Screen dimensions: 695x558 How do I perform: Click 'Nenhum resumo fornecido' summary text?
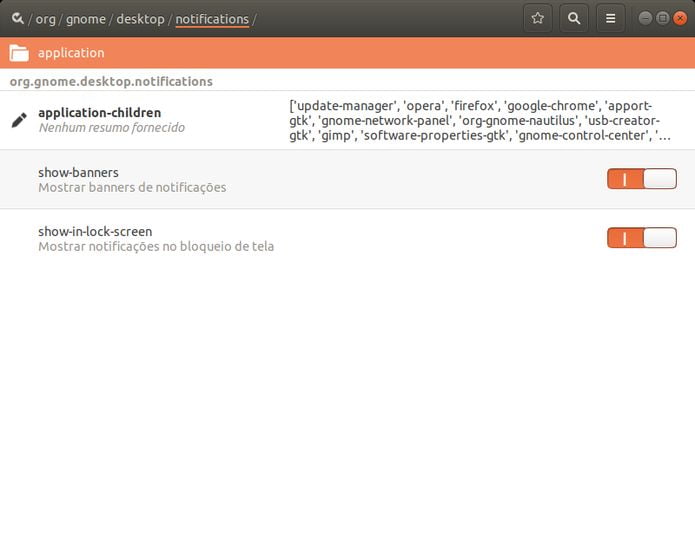coord(112,128)
